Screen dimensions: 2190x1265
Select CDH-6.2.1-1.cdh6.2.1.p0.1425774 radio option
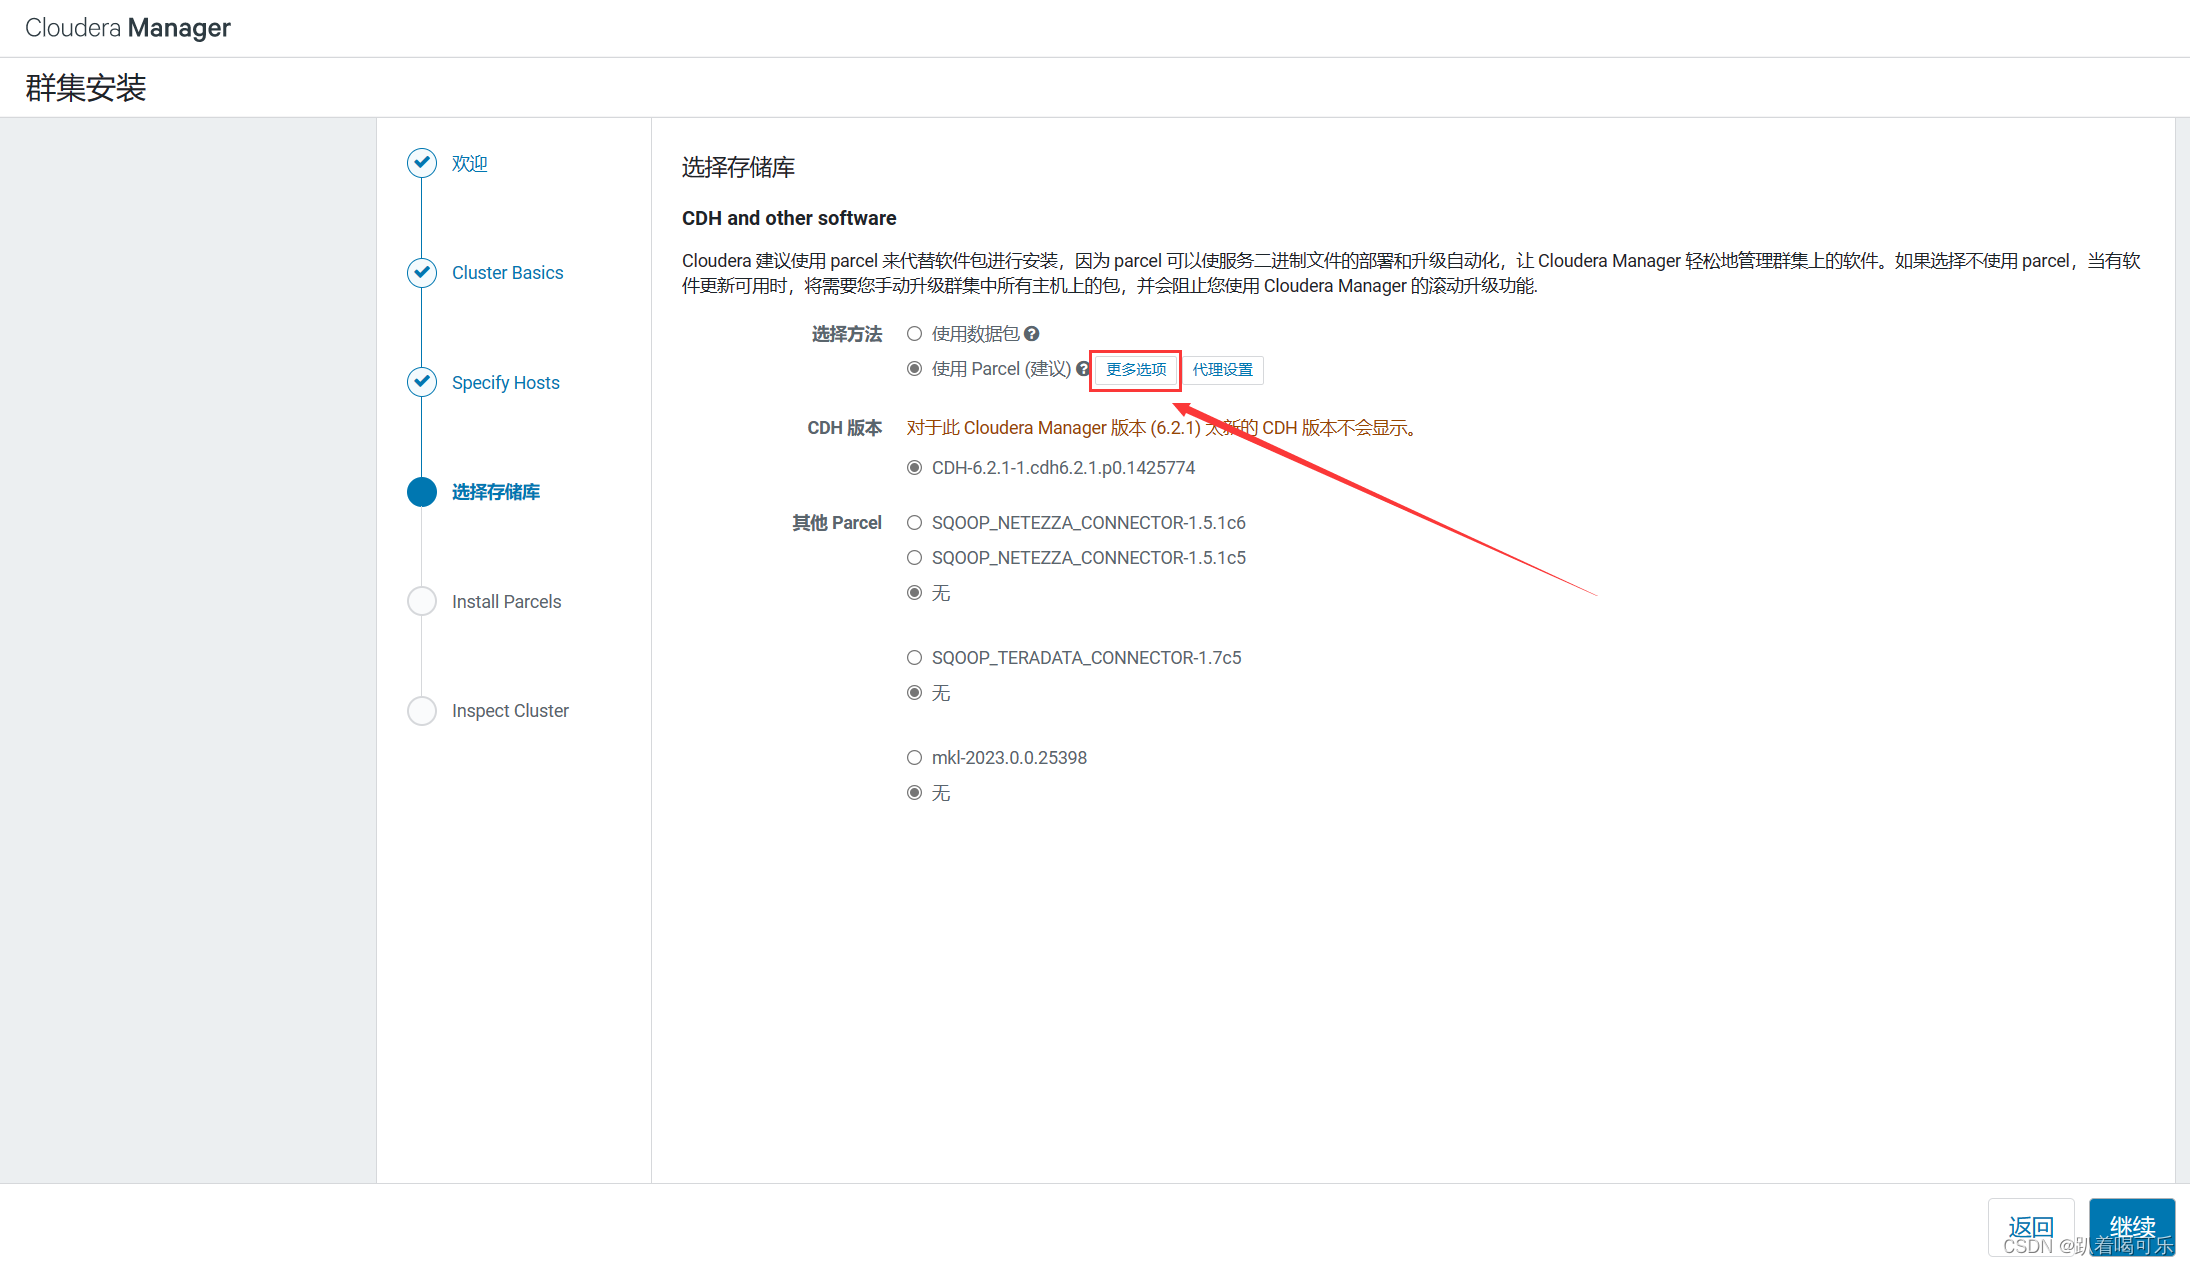pyautogui.click(x=914, y=468)
